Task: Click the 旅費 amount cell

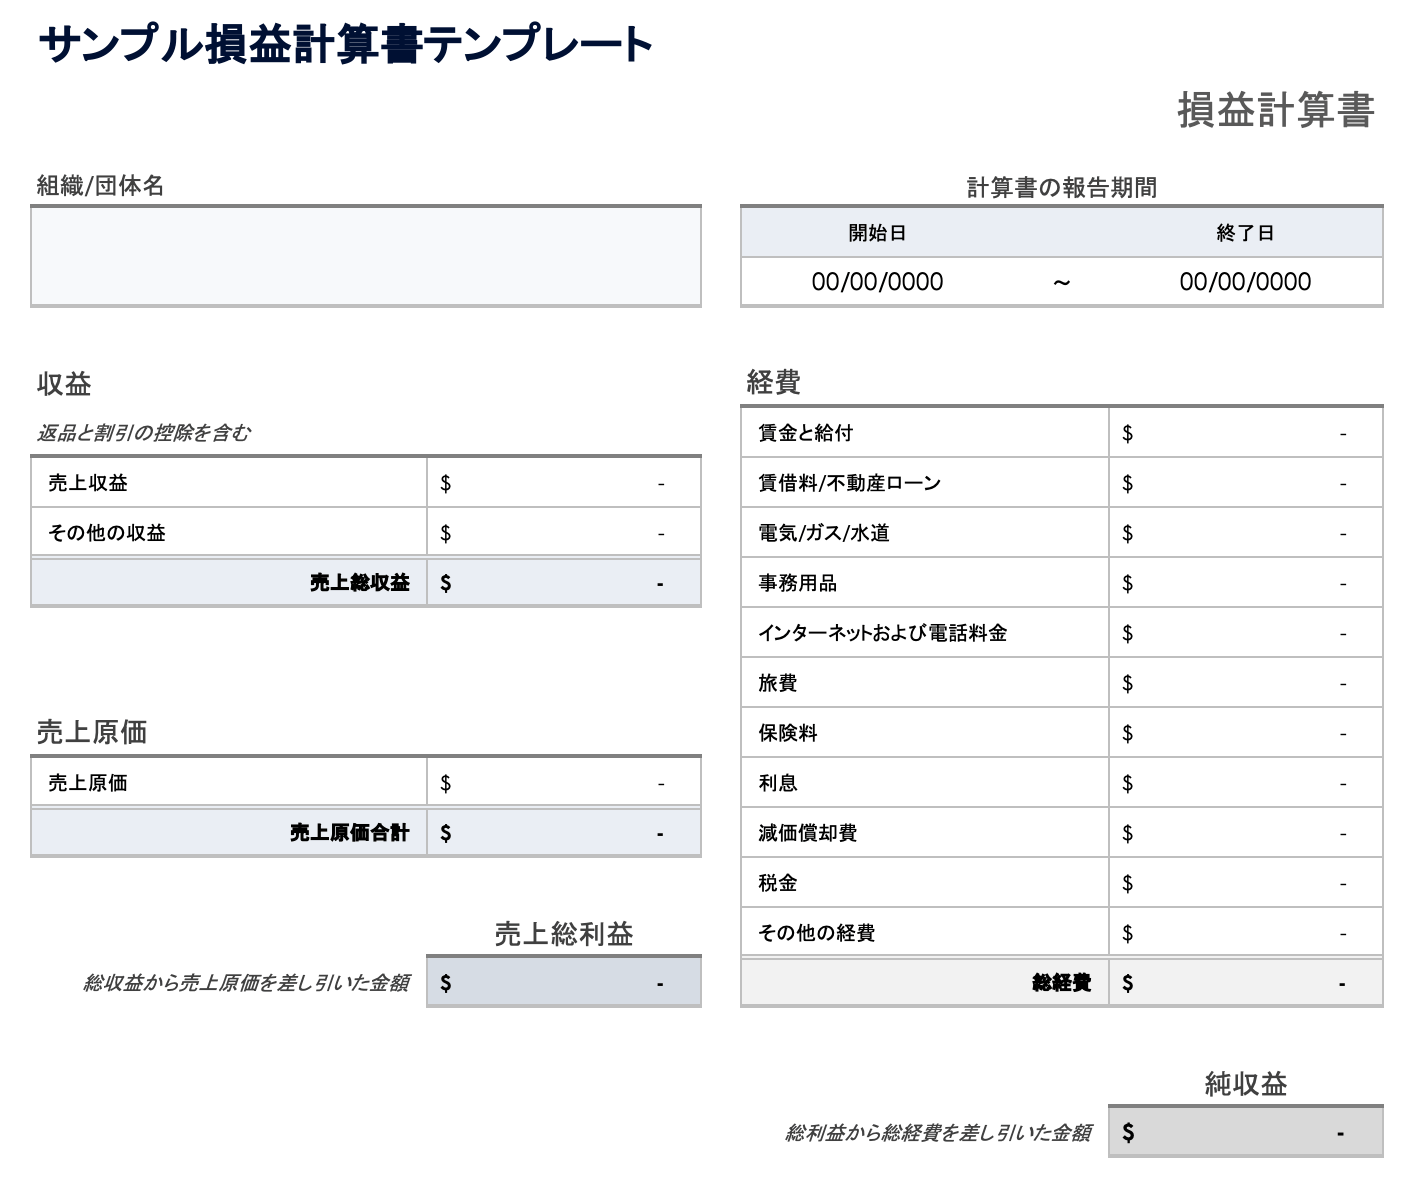Action: pyautogui.click(x=1246, y=683)
